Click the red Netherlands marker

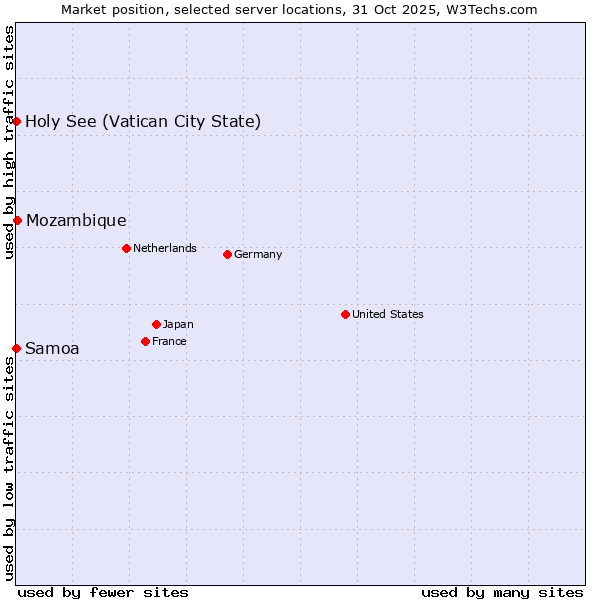[x=126, y=248]
